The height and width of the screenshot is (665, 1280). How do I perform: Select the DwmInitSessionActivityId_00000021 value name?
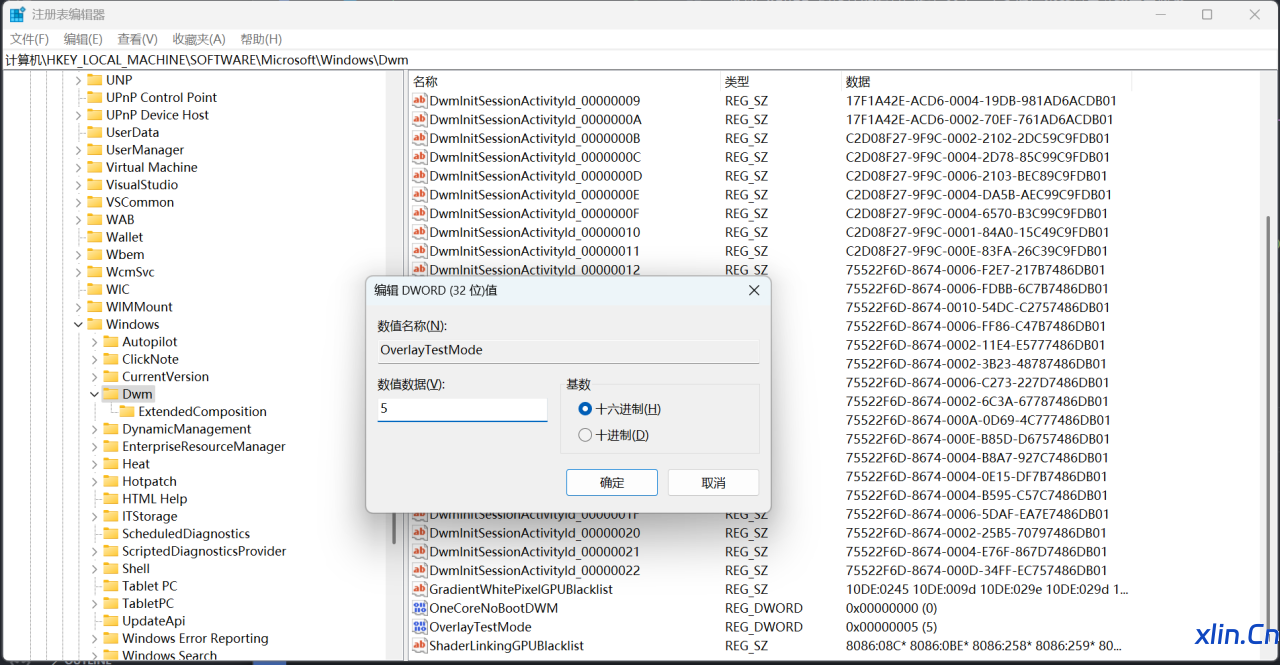pyautogui.click(x=534, y=552)
